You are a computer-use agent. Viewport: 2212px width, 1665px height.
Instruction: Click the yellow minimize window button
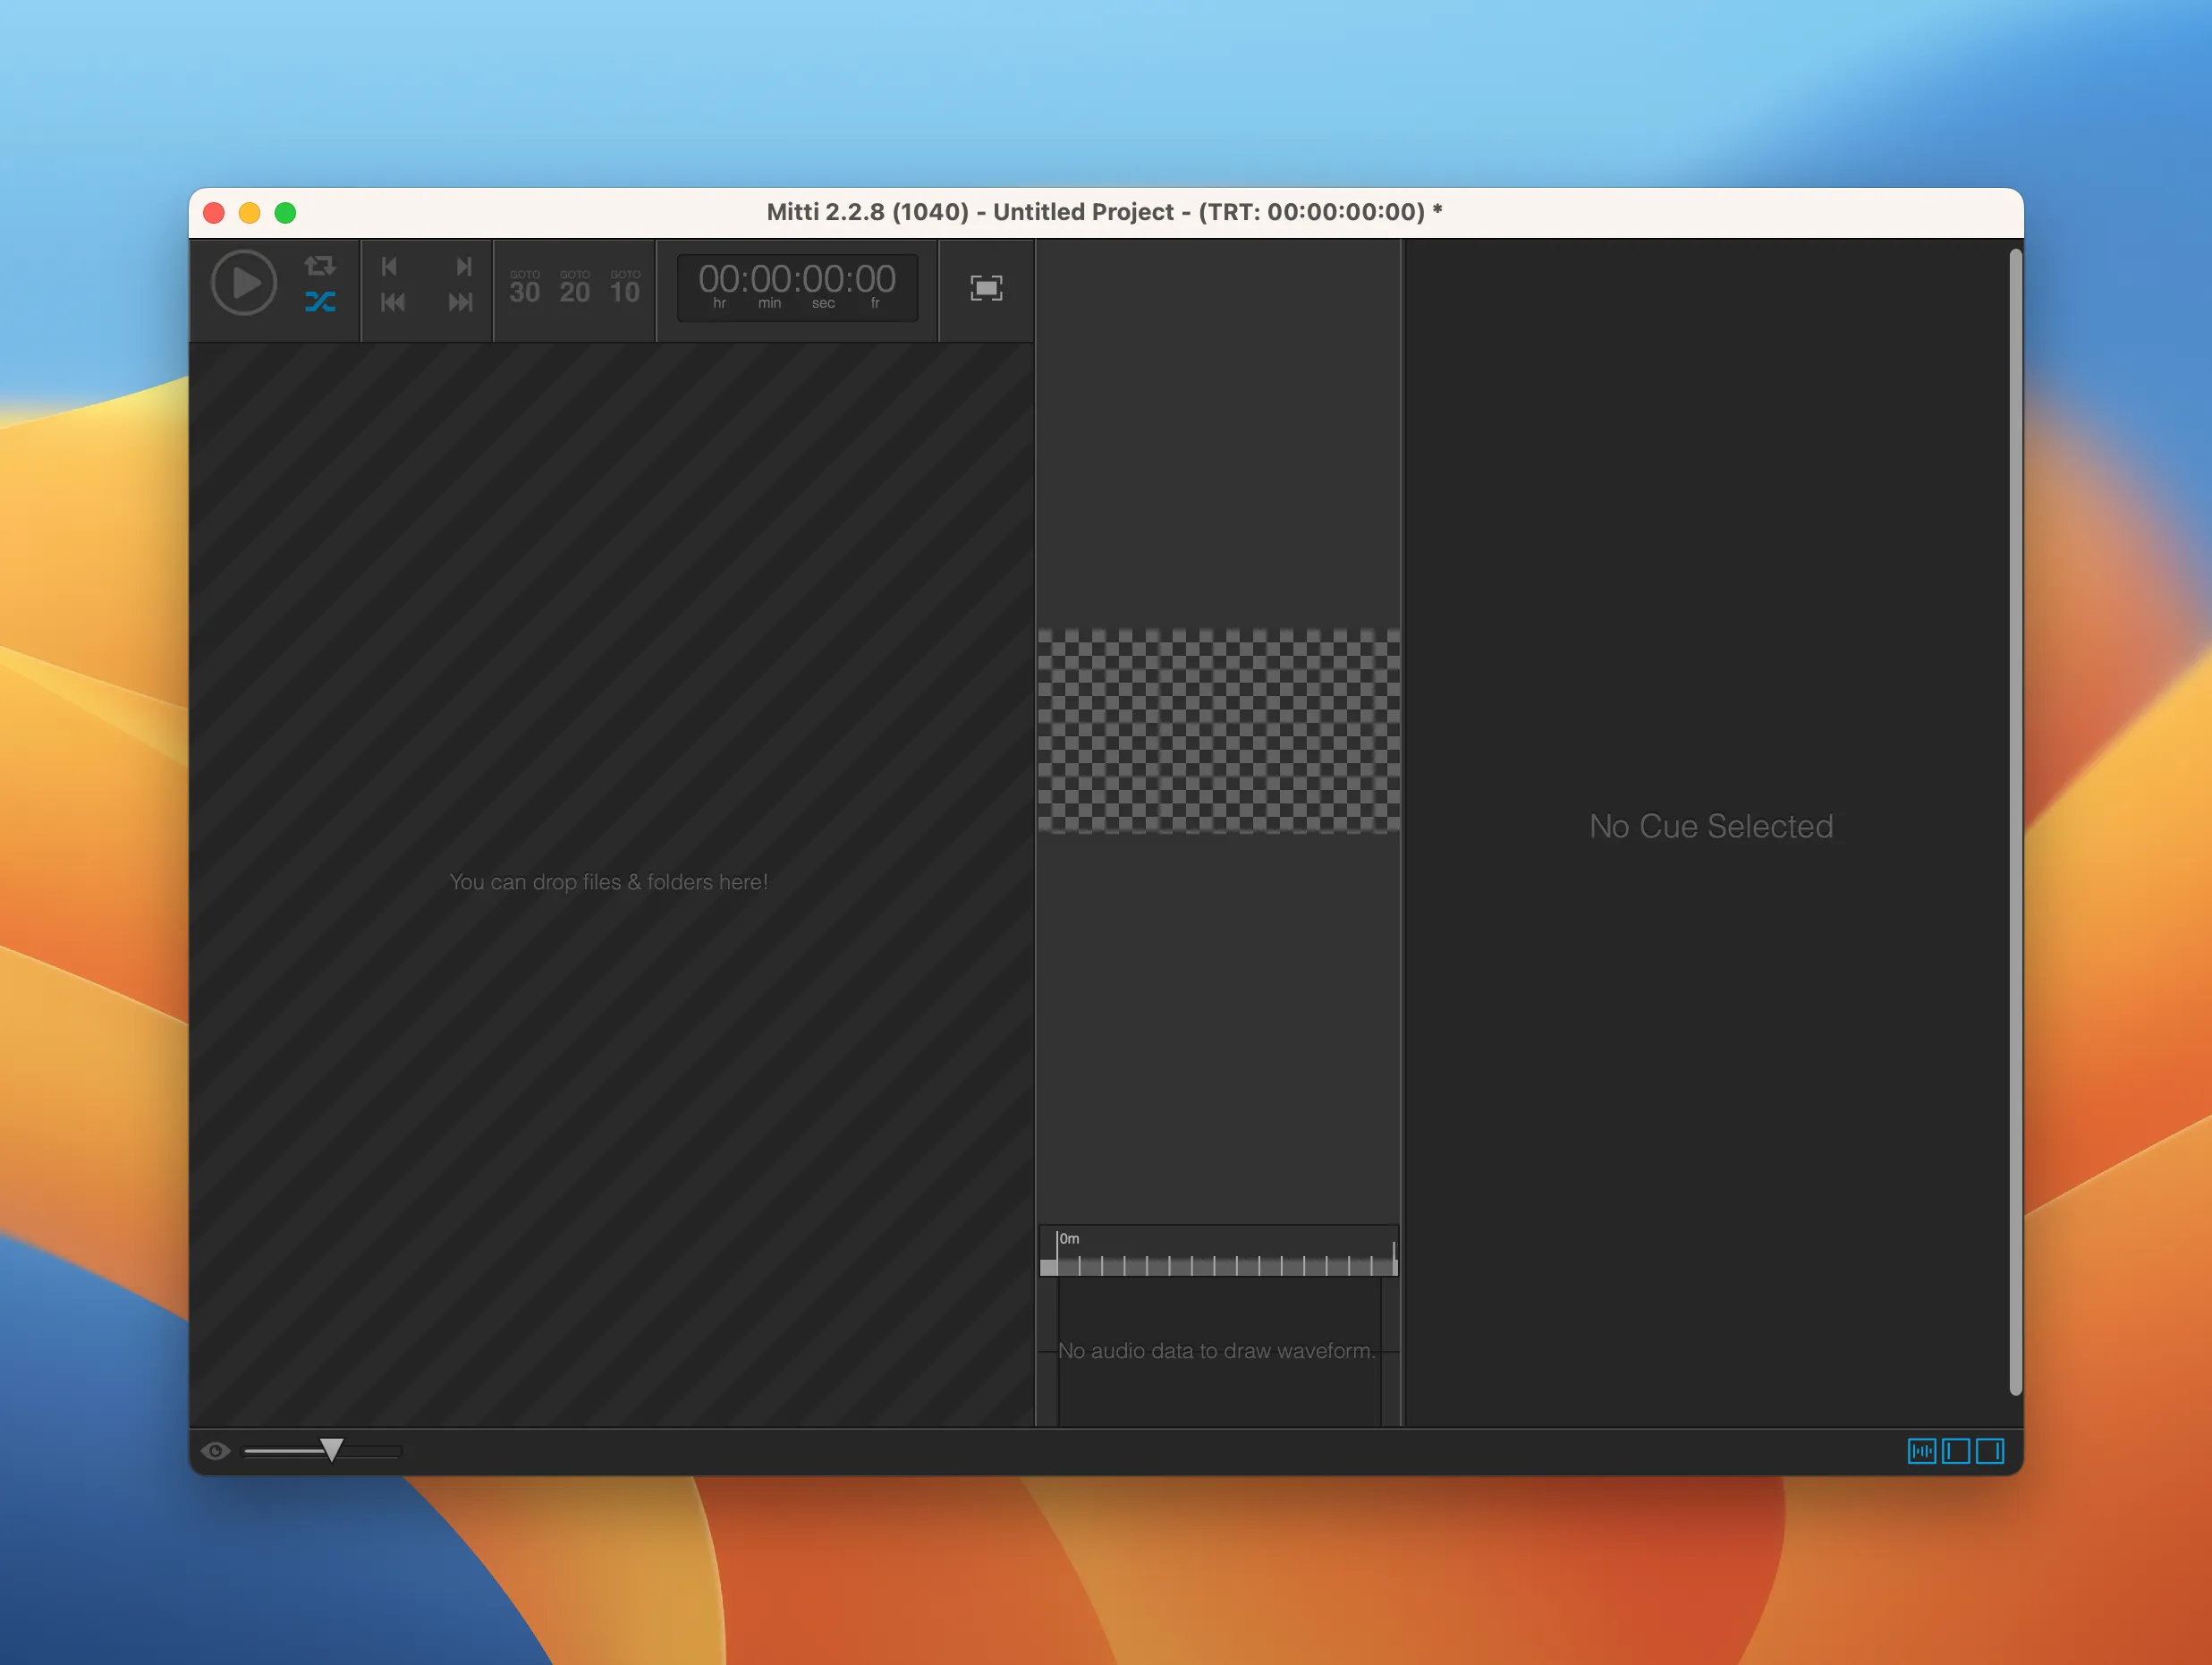pos(250,213)
